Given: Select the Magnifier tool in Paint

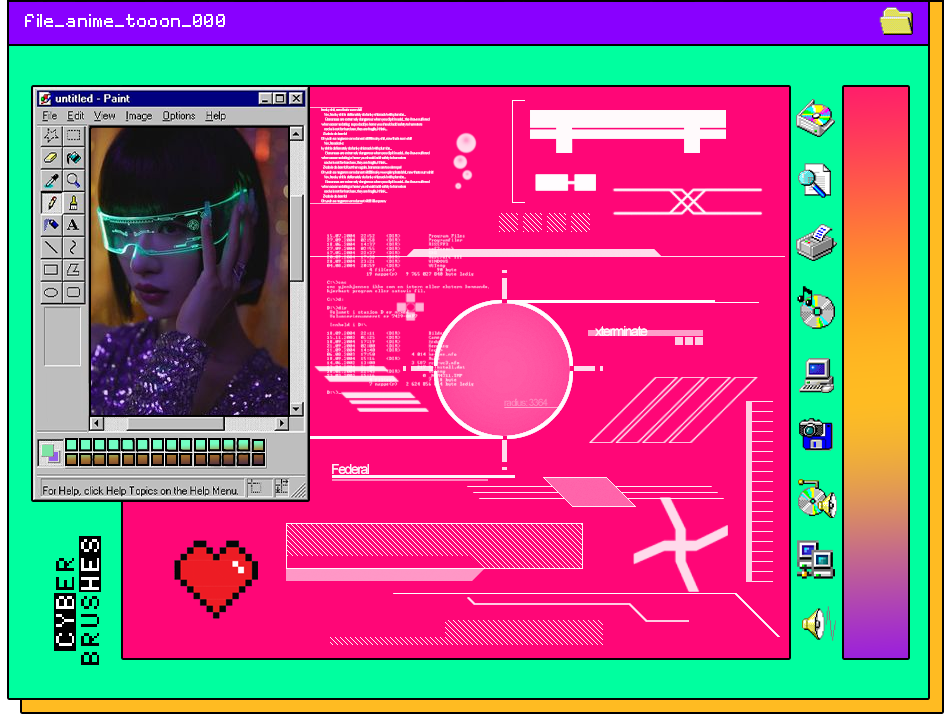Looking at the screenshot, I should click(x=73, y=180).
